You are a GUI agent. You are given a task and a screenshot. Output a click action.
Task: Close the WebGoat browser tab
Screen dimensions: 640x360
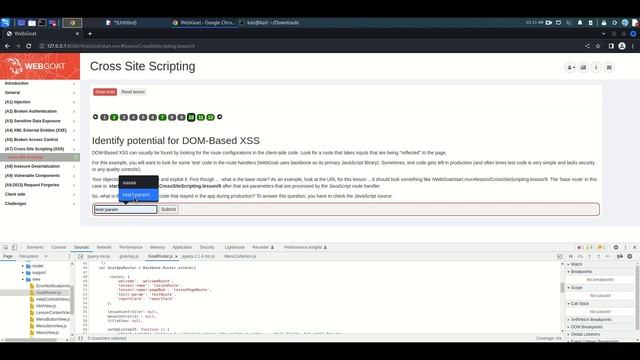click(x=77, y=33)
